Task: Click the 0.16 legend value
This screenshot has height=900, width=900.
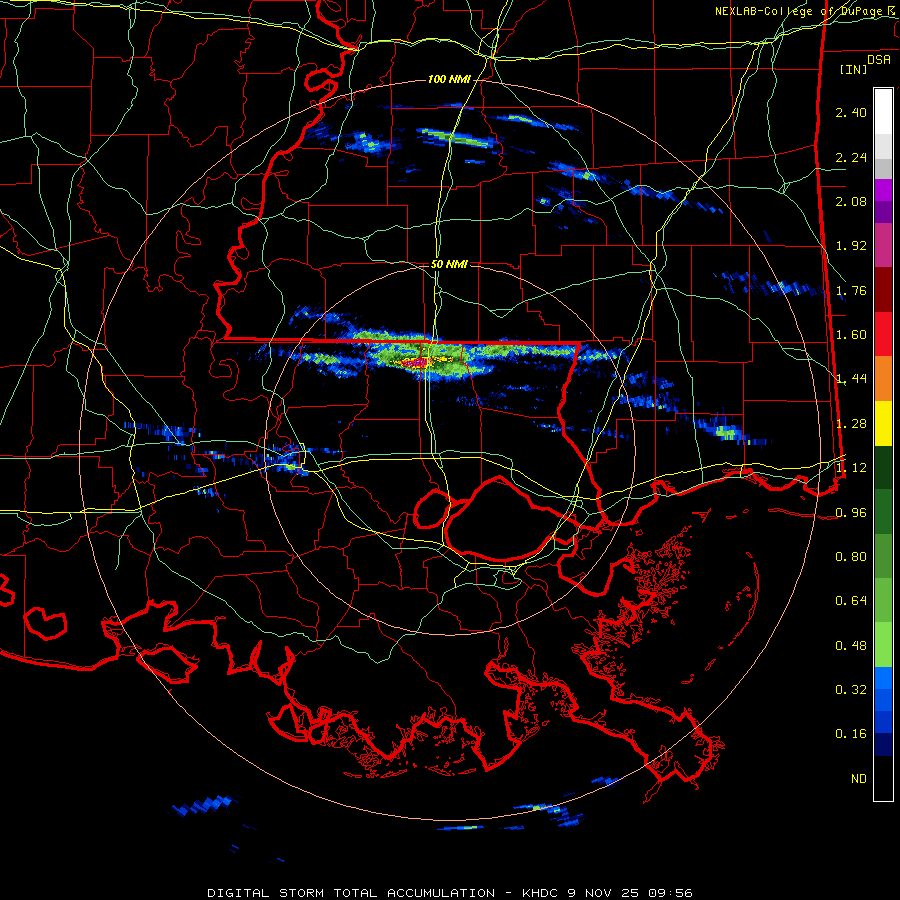Action: coord(851,734)
